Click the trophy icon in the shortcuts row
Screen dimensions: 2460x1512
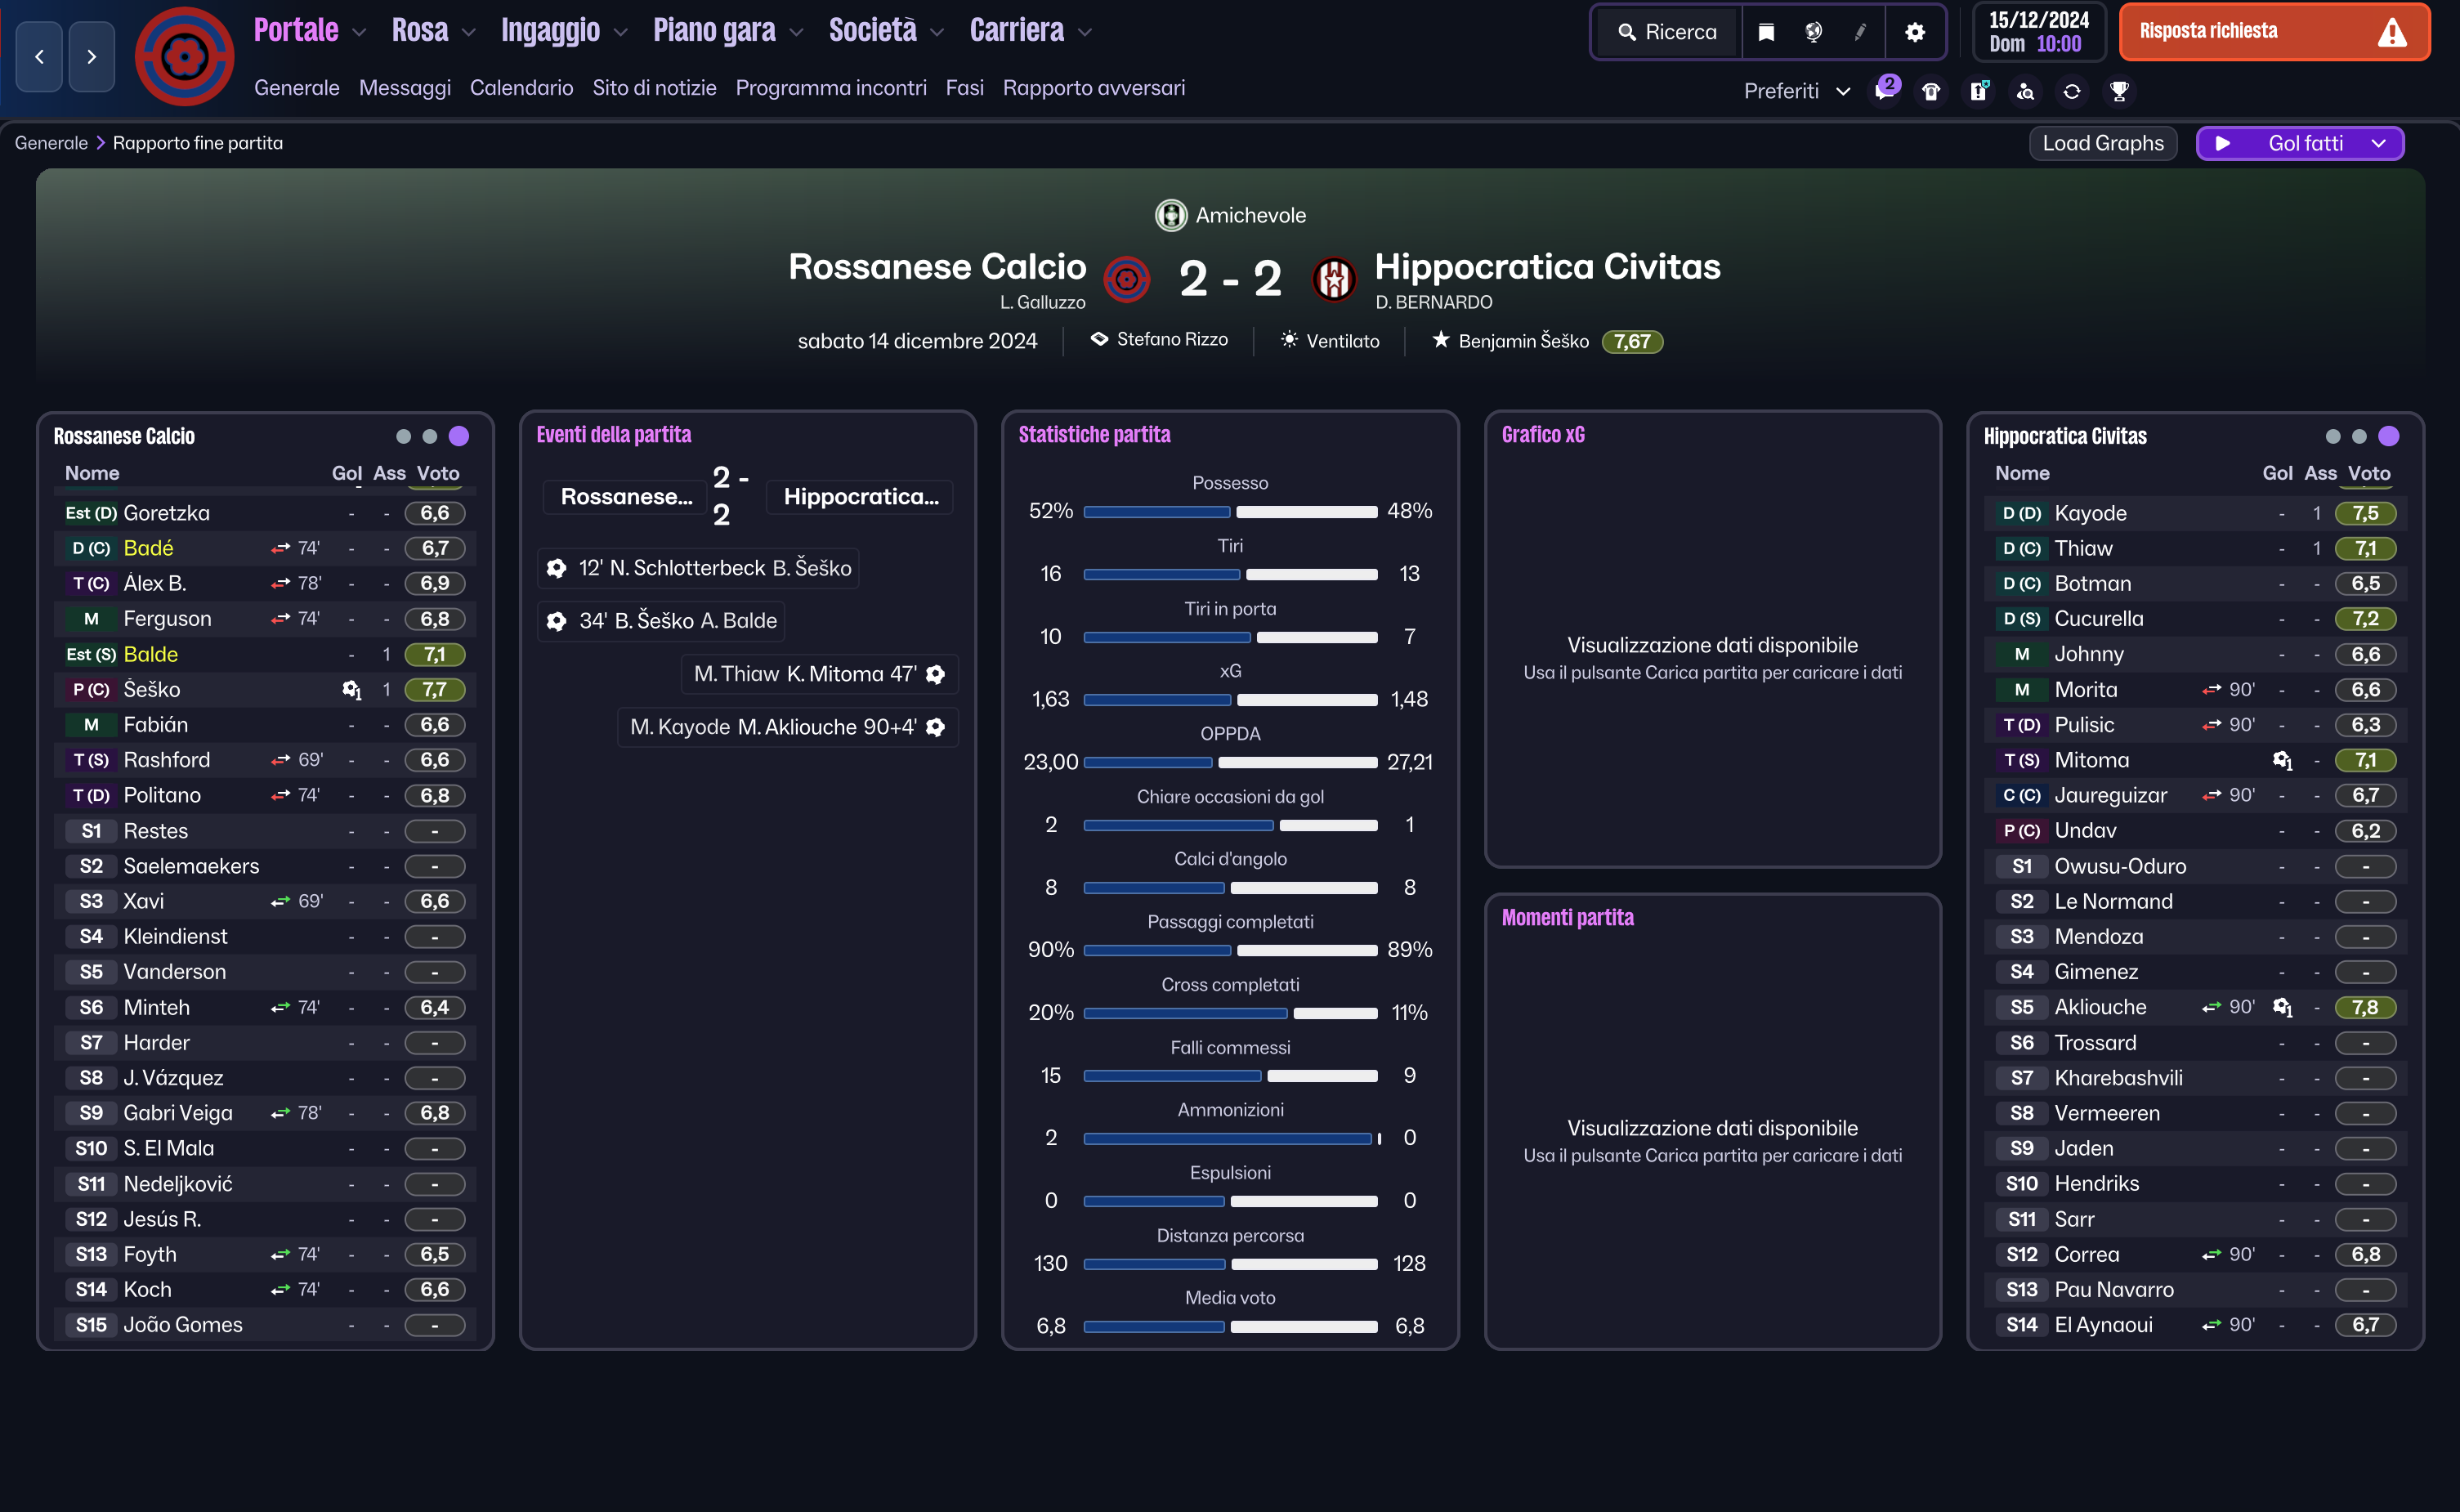(2119, 91)
